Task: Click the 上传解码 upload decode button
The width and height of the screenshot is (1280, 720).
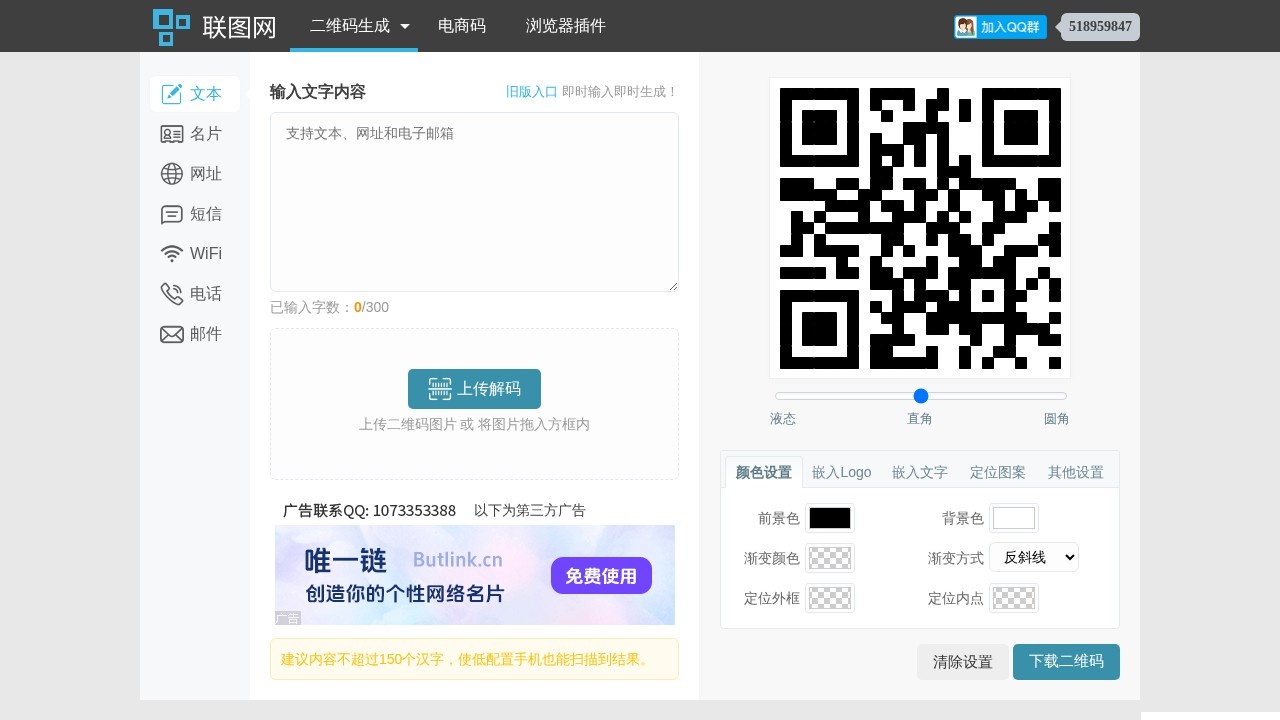Action: [x=474, y=389]
